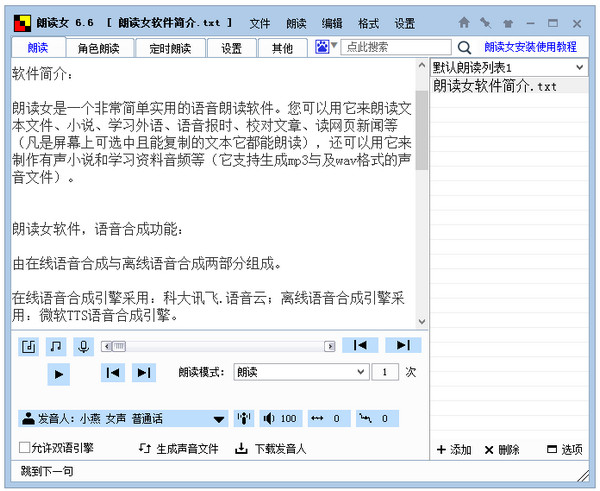Click the 点此搜索 search field
The height and width of the screenshot is (491, 600).
[x=396, y=47]
